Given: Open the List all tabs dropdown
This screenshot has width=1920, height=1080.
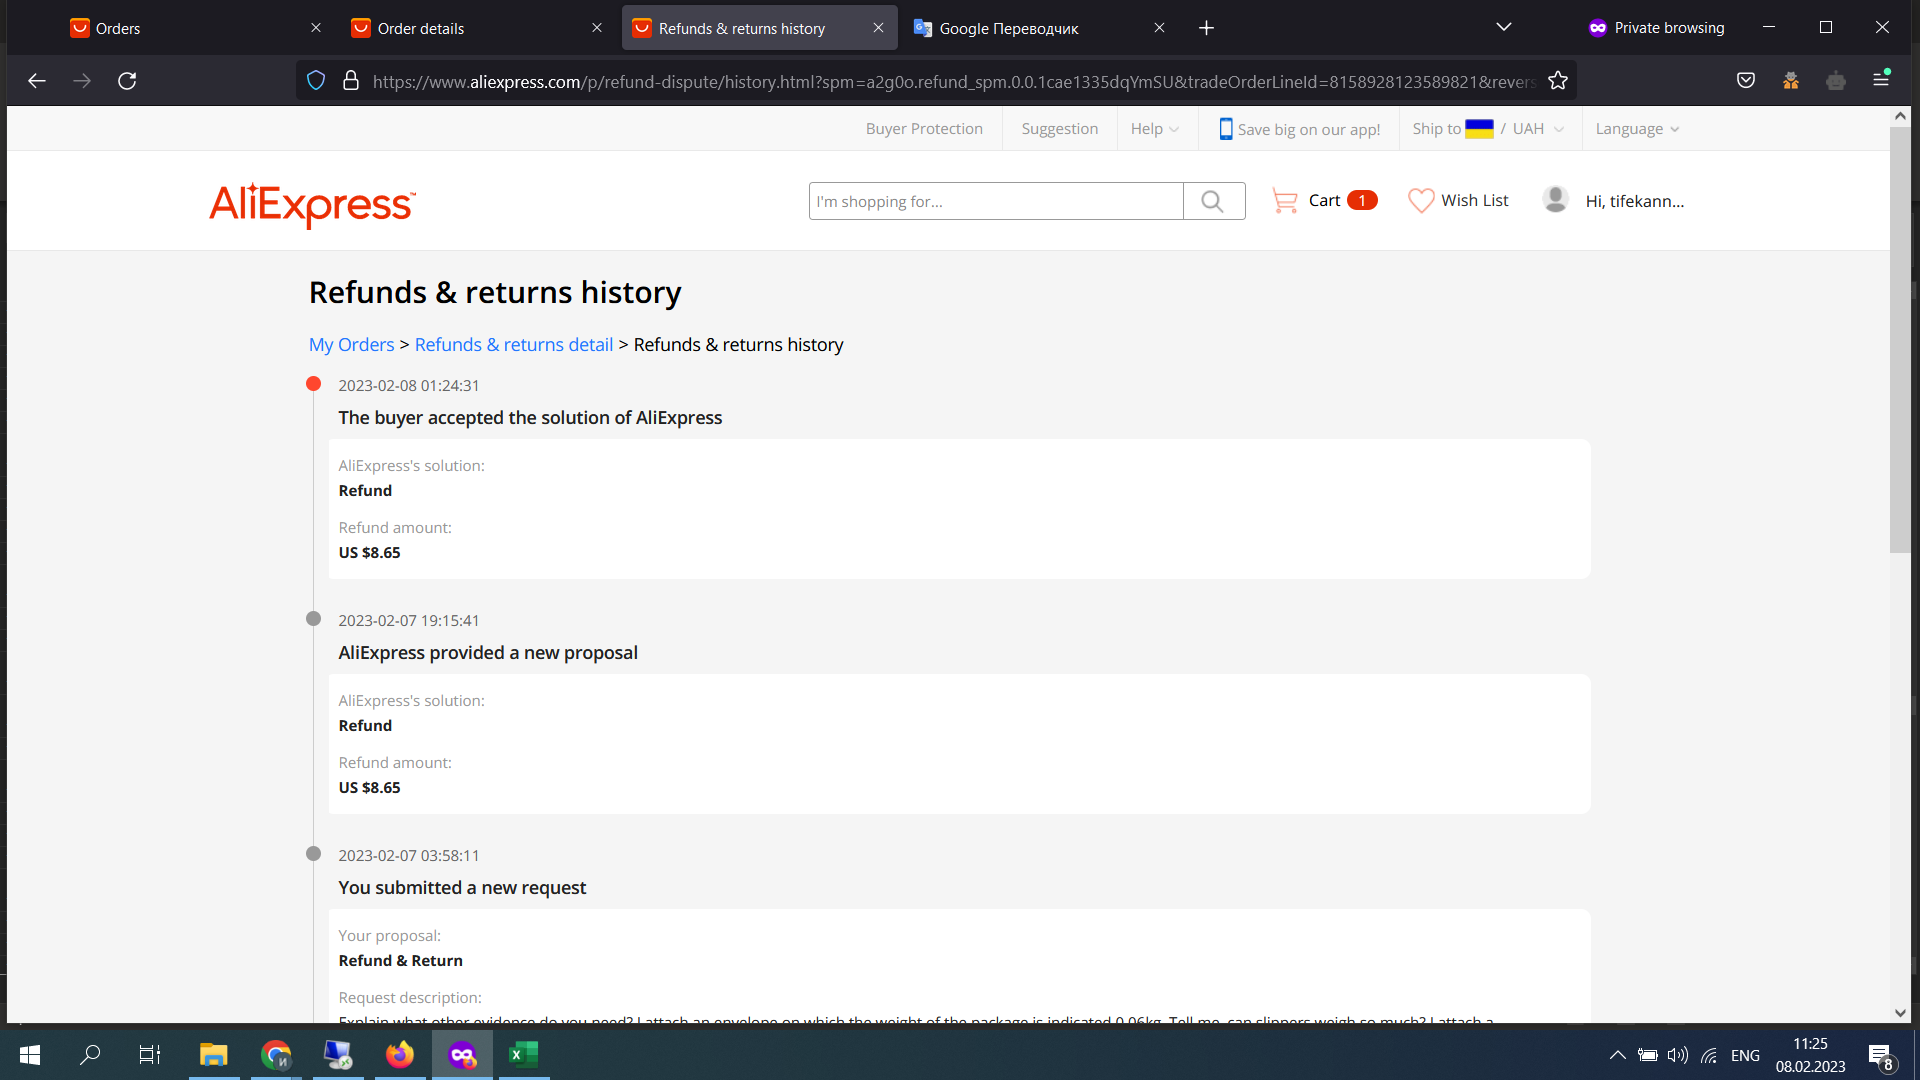Looking at the screenshot, I should [1504, 27].
